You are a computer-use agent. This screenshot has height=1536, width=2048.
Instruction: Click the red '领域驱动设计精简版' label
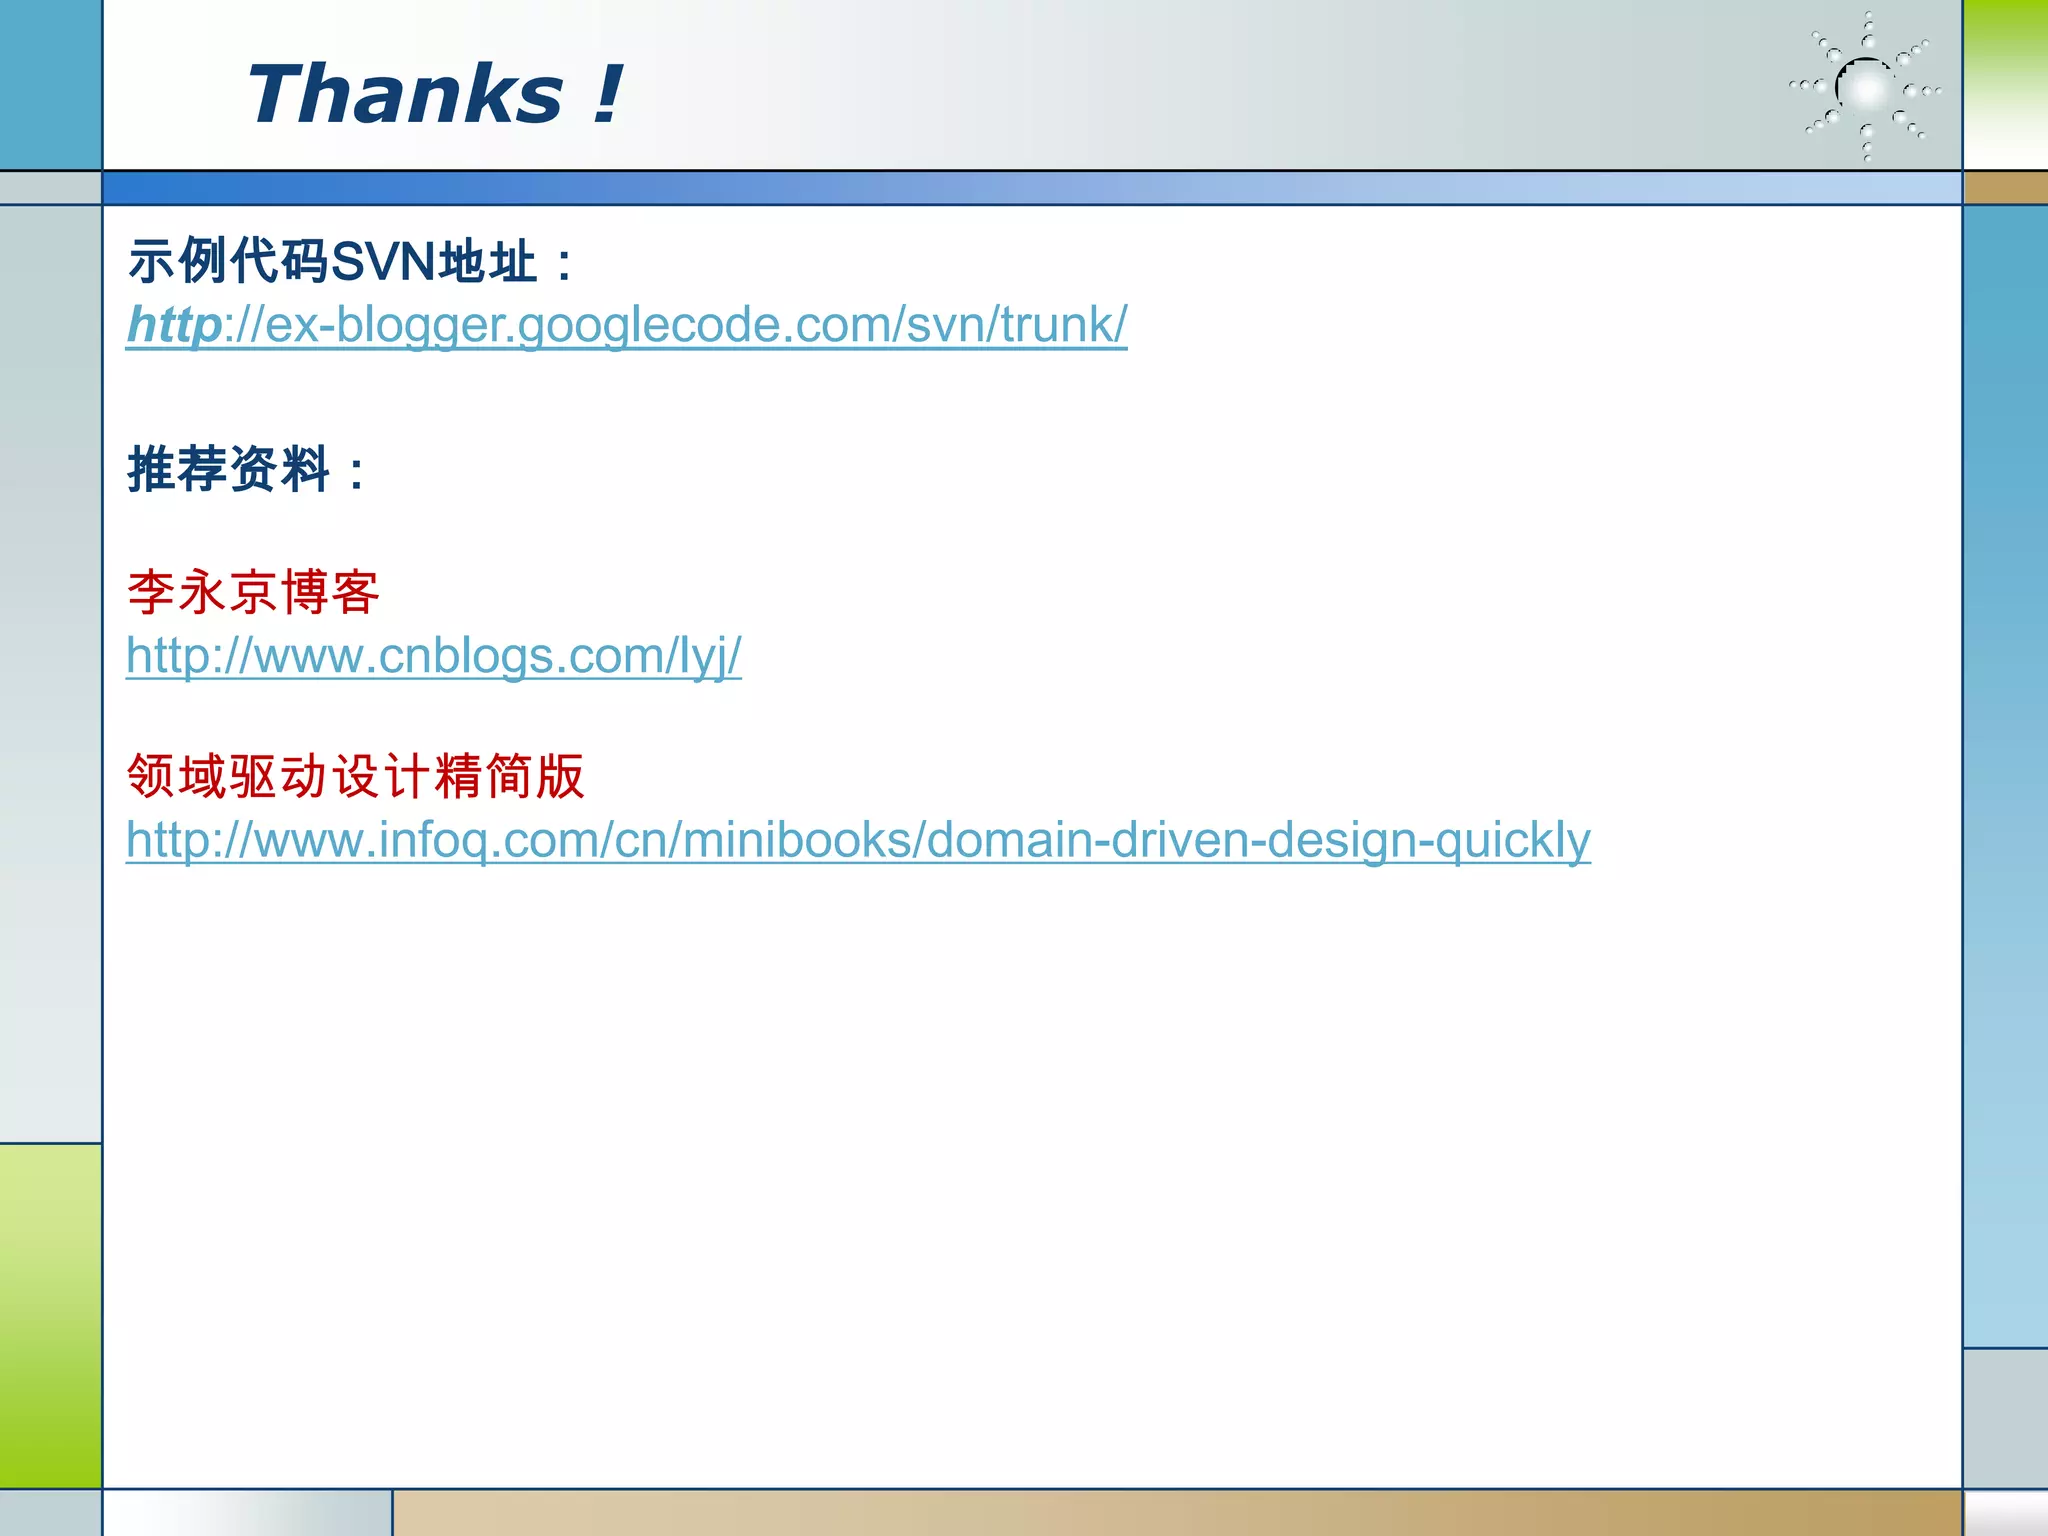tap(356, 776)
